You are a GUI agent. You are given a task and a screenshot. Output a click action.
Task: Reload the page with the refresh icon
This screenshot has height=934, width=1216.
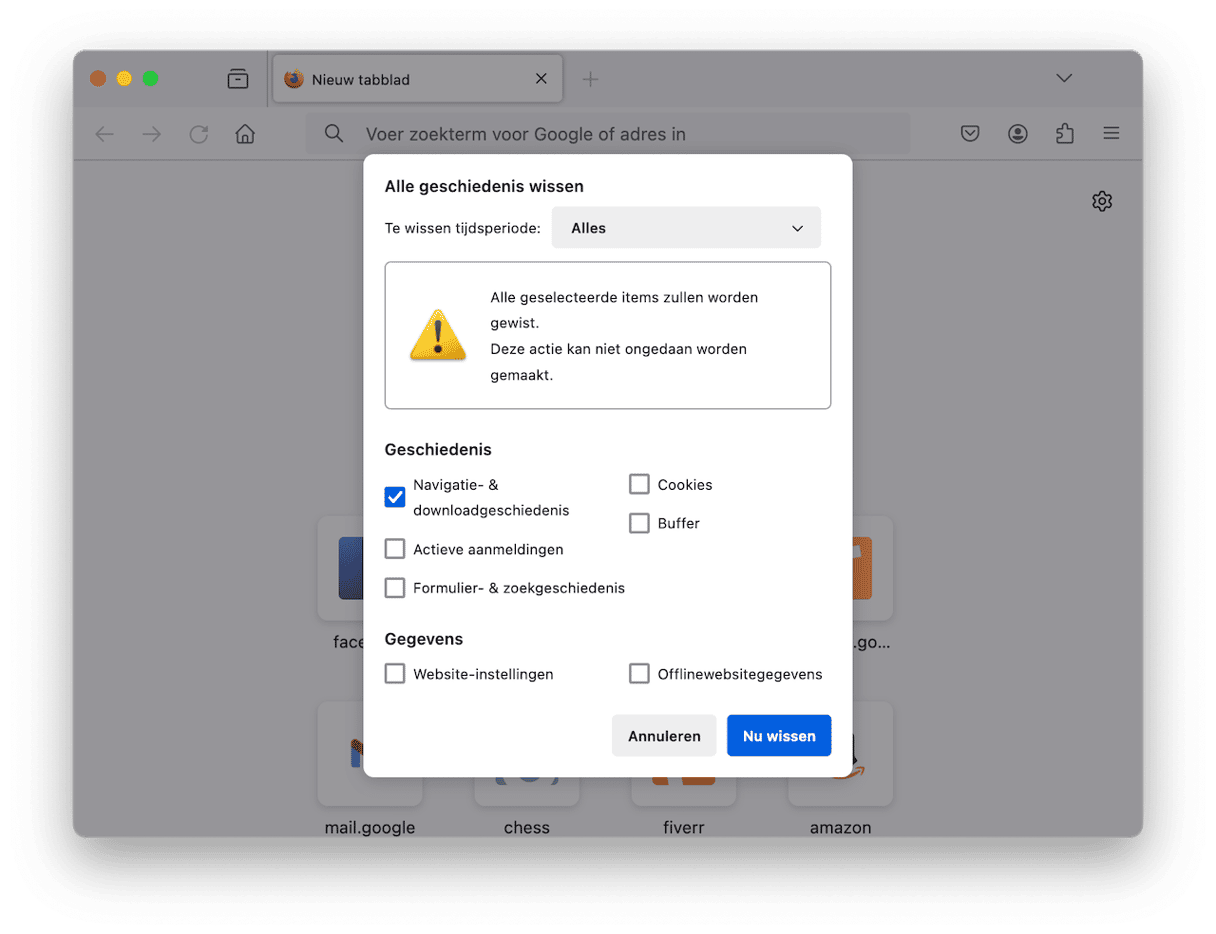pyautogui.click(x=199, y=134)
